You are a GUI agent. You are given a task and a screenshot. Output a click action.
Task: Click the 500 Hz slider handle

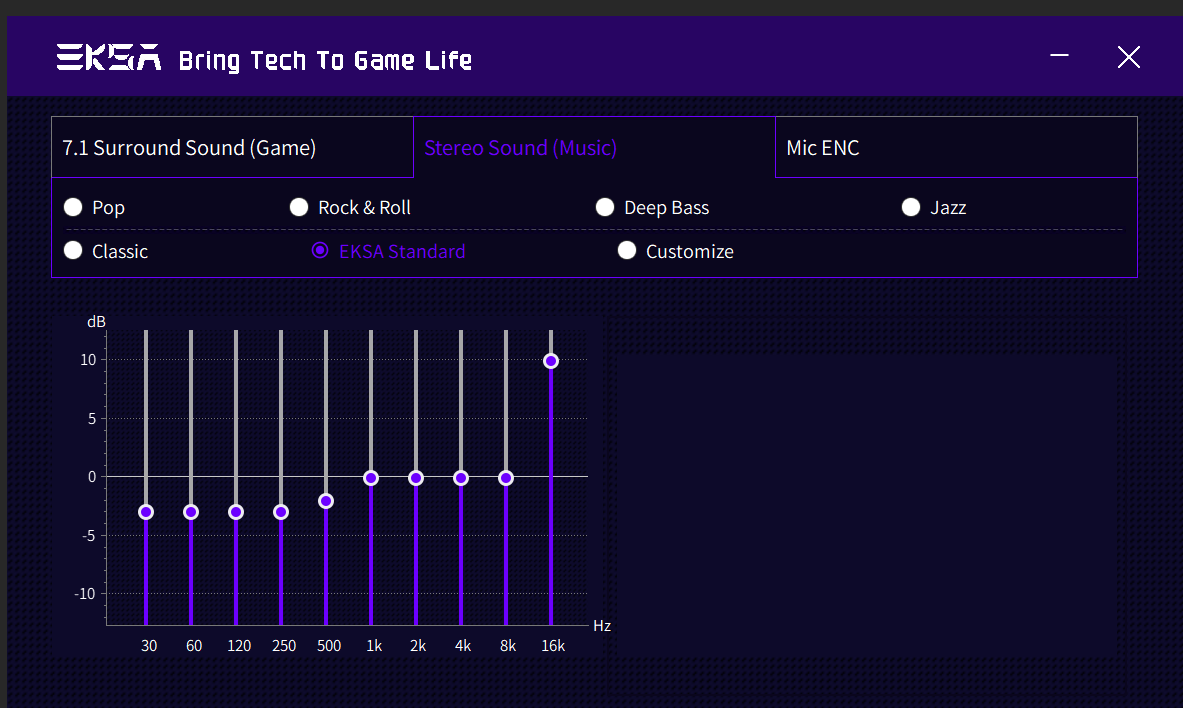tap(326, 501)
